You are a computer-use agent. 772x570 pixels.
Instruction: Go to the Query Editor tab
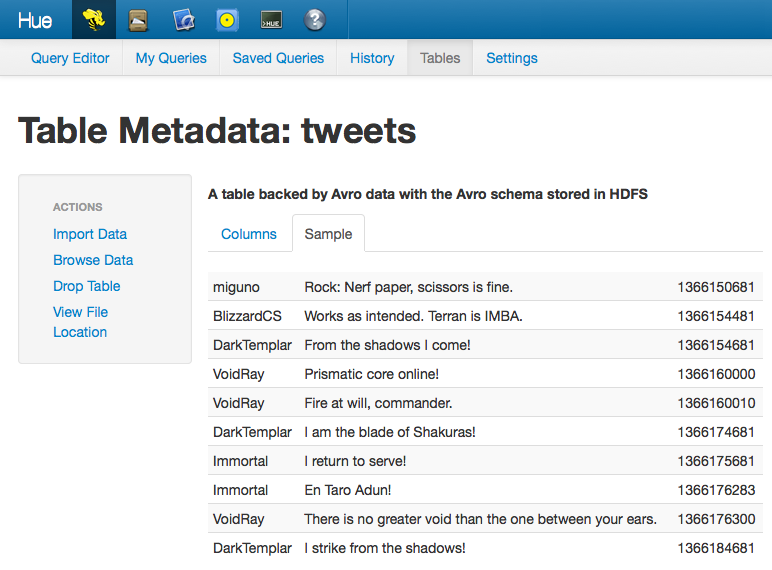coord(70,58)
